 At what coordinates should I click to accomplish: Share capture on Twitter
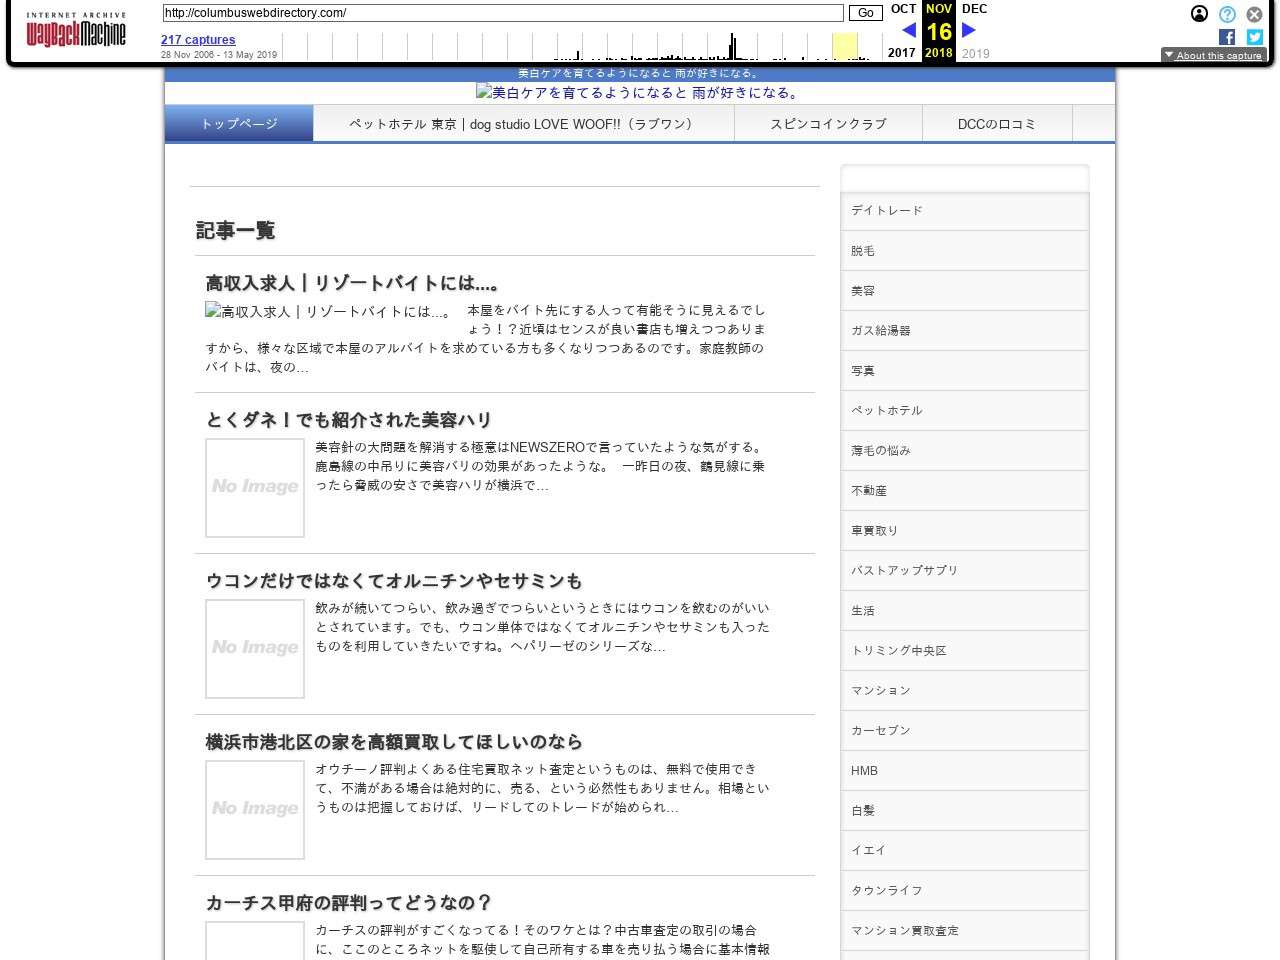[x=1254, y=37]
